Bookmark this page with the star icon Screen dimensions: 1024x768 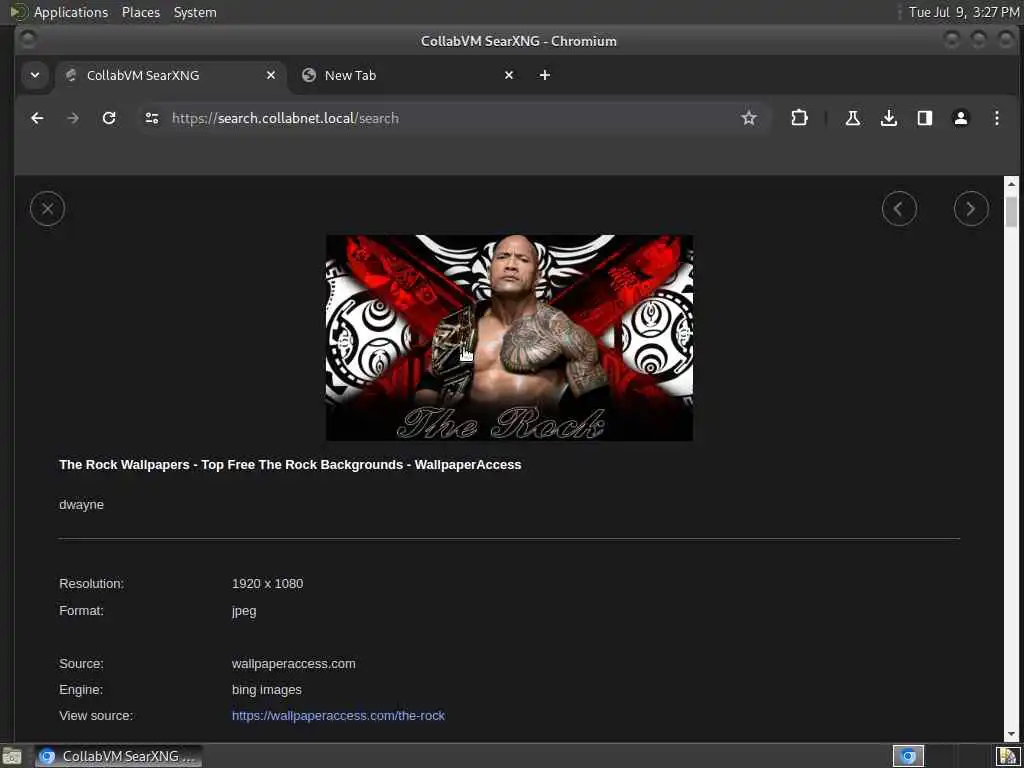pyautogui.click(x=748, y=118)
